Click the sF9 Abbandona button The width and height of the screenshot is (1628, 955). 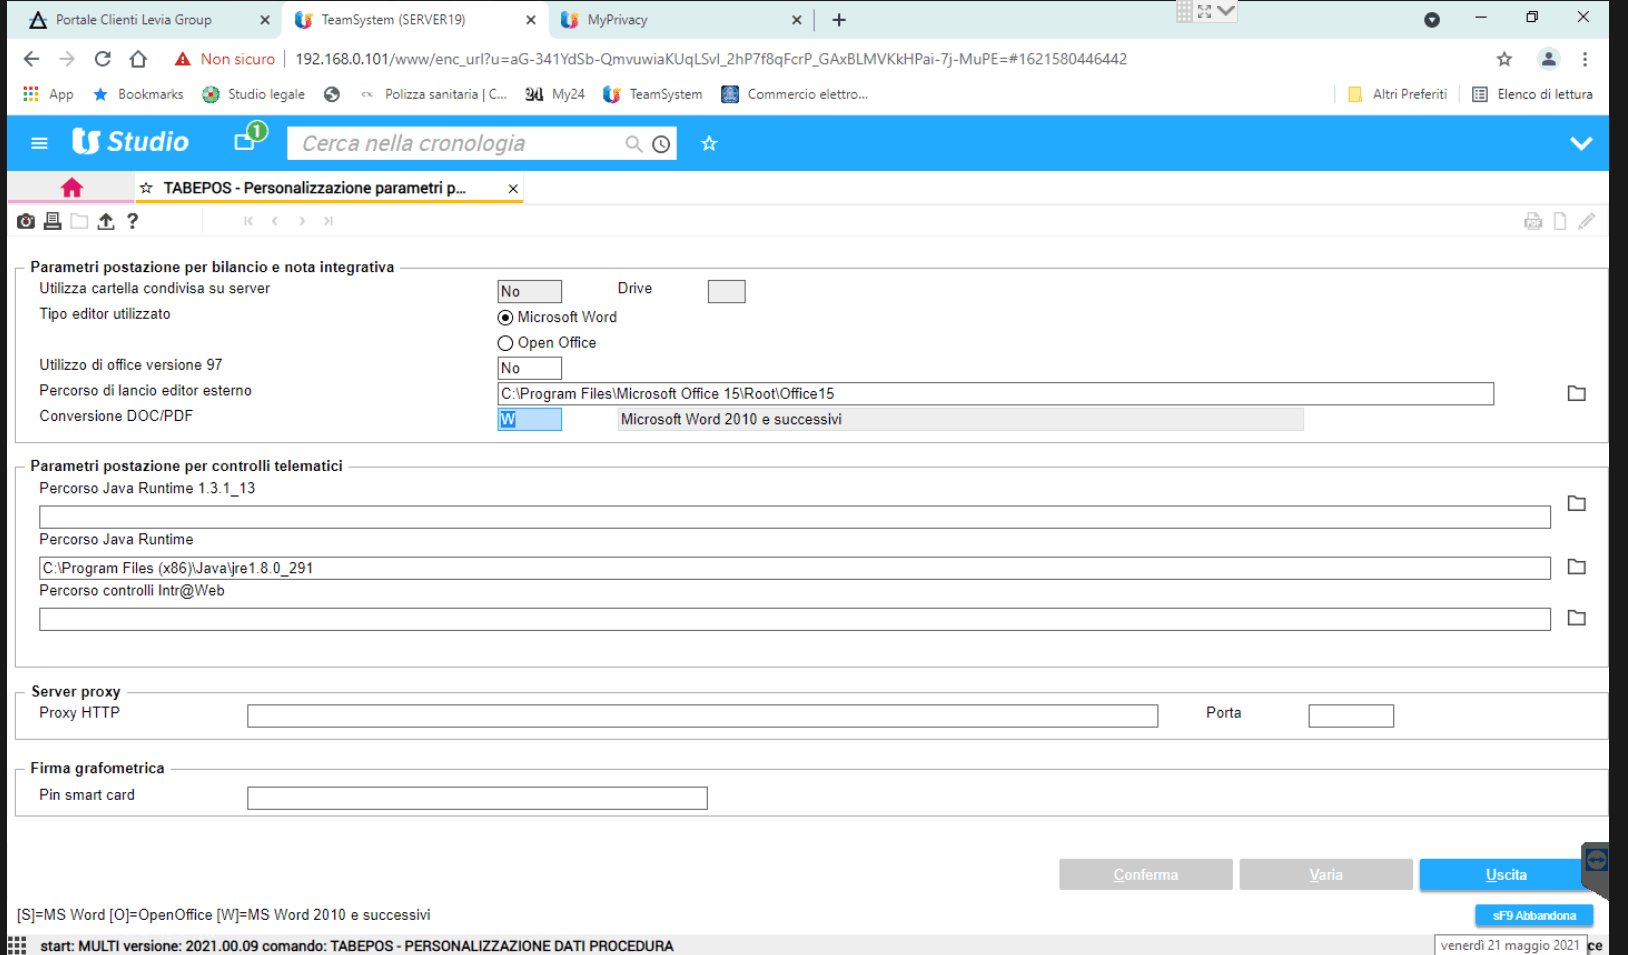pyautogui.click(x=1533, y=915)
